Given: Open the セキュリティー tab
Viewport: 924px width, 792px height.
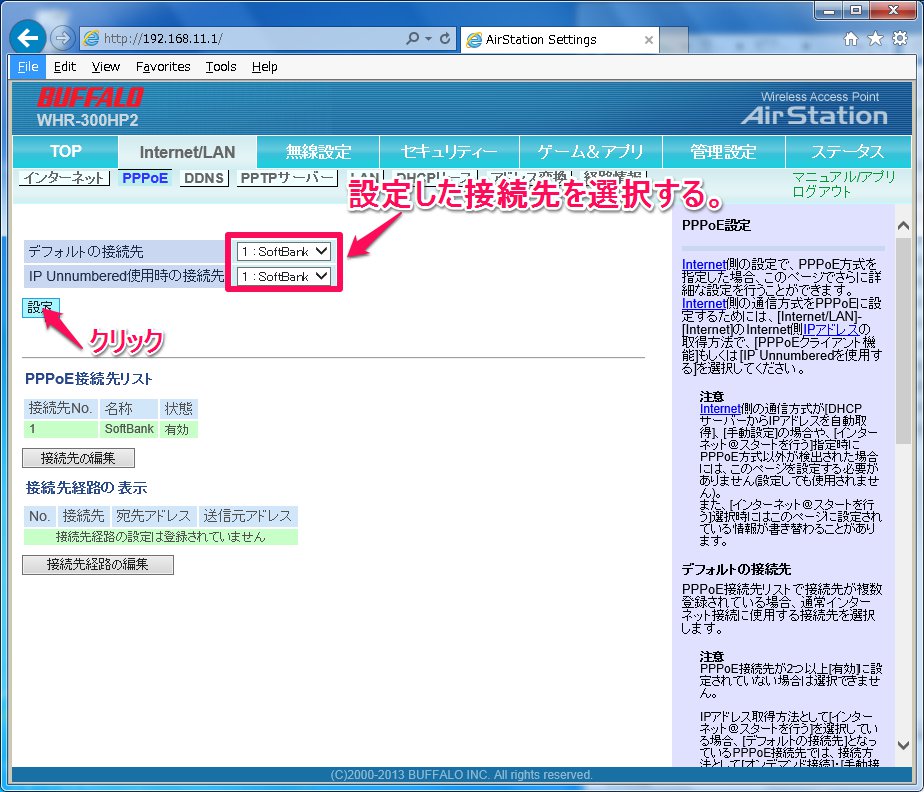Looking at the screenshot, I should click(450, 151).
